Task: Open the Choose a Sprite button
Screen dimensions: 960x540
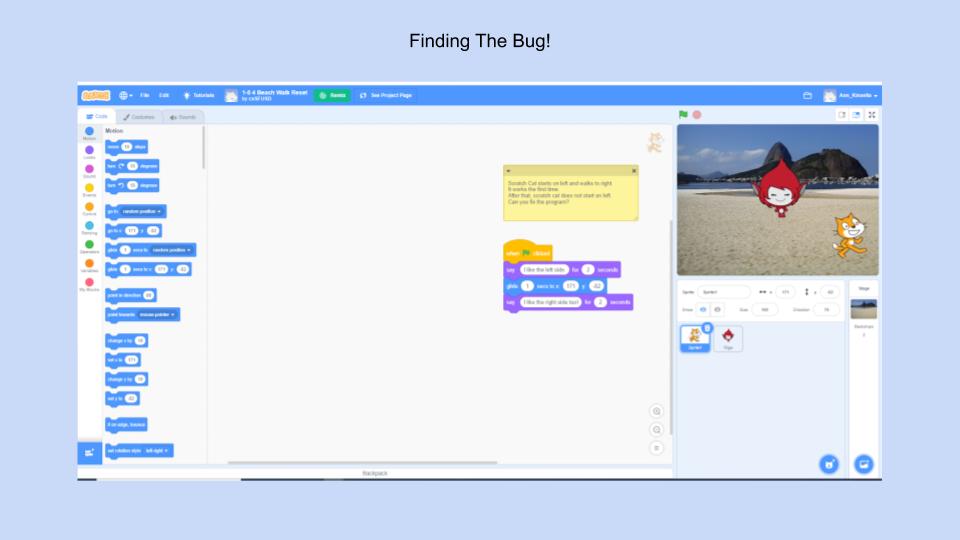Action: coord(828,464)
